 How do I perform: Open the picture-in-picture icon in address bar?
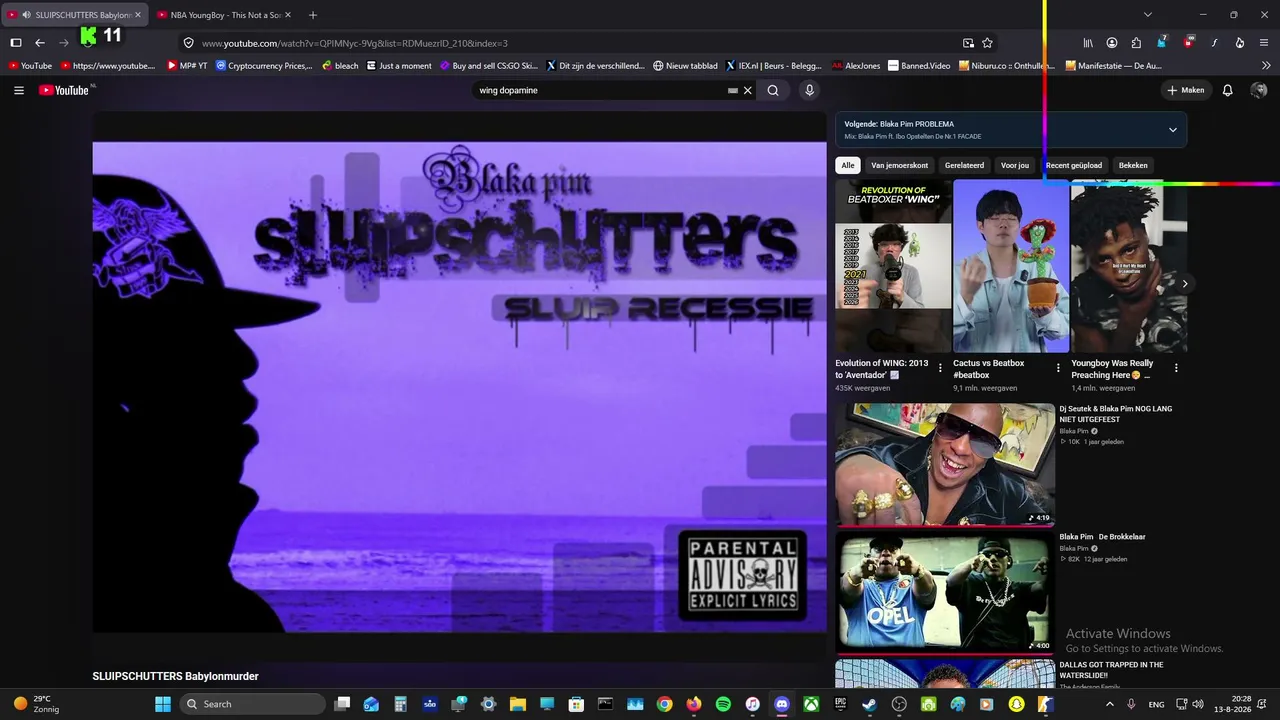(968, 43)
